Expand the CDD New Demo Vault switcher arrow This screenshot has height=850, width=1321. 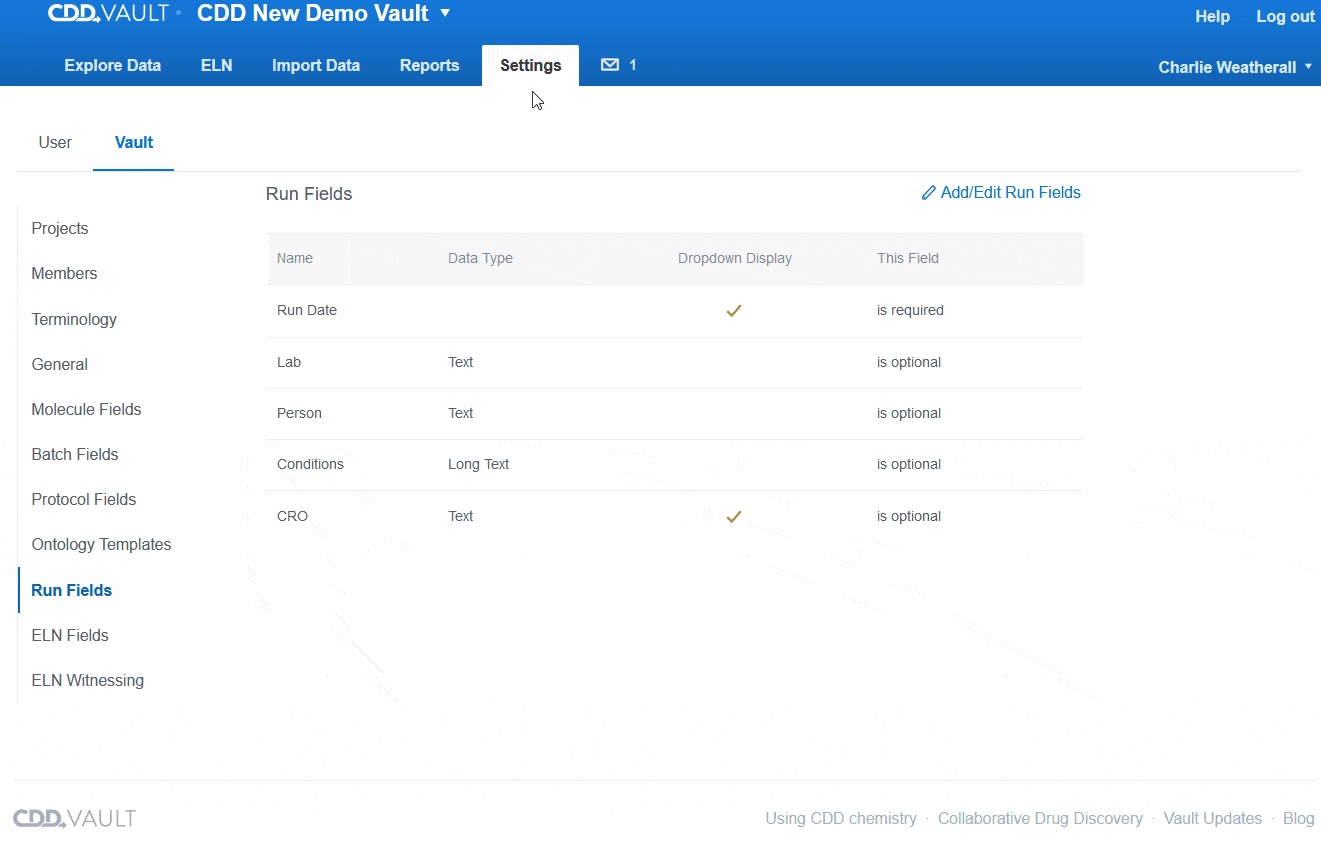pos(445,14)
